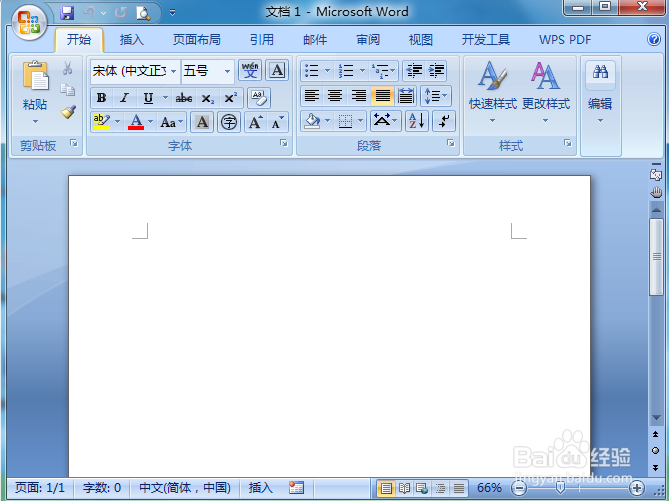Decrease paragraph indent
Screen dimensions: 669x501
click(414, 70)
